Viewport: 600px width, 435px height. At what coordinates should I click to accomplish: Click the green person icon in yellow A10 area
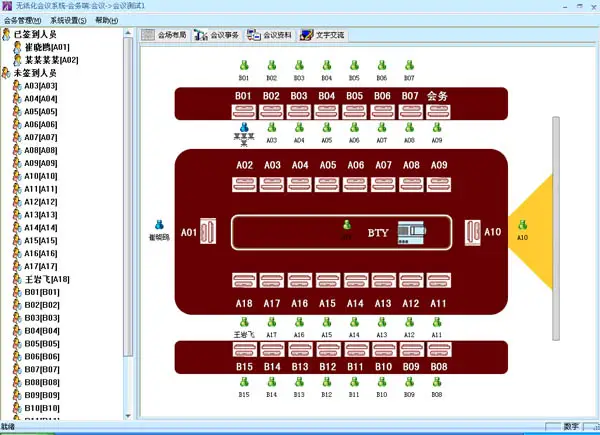point(523,225)
